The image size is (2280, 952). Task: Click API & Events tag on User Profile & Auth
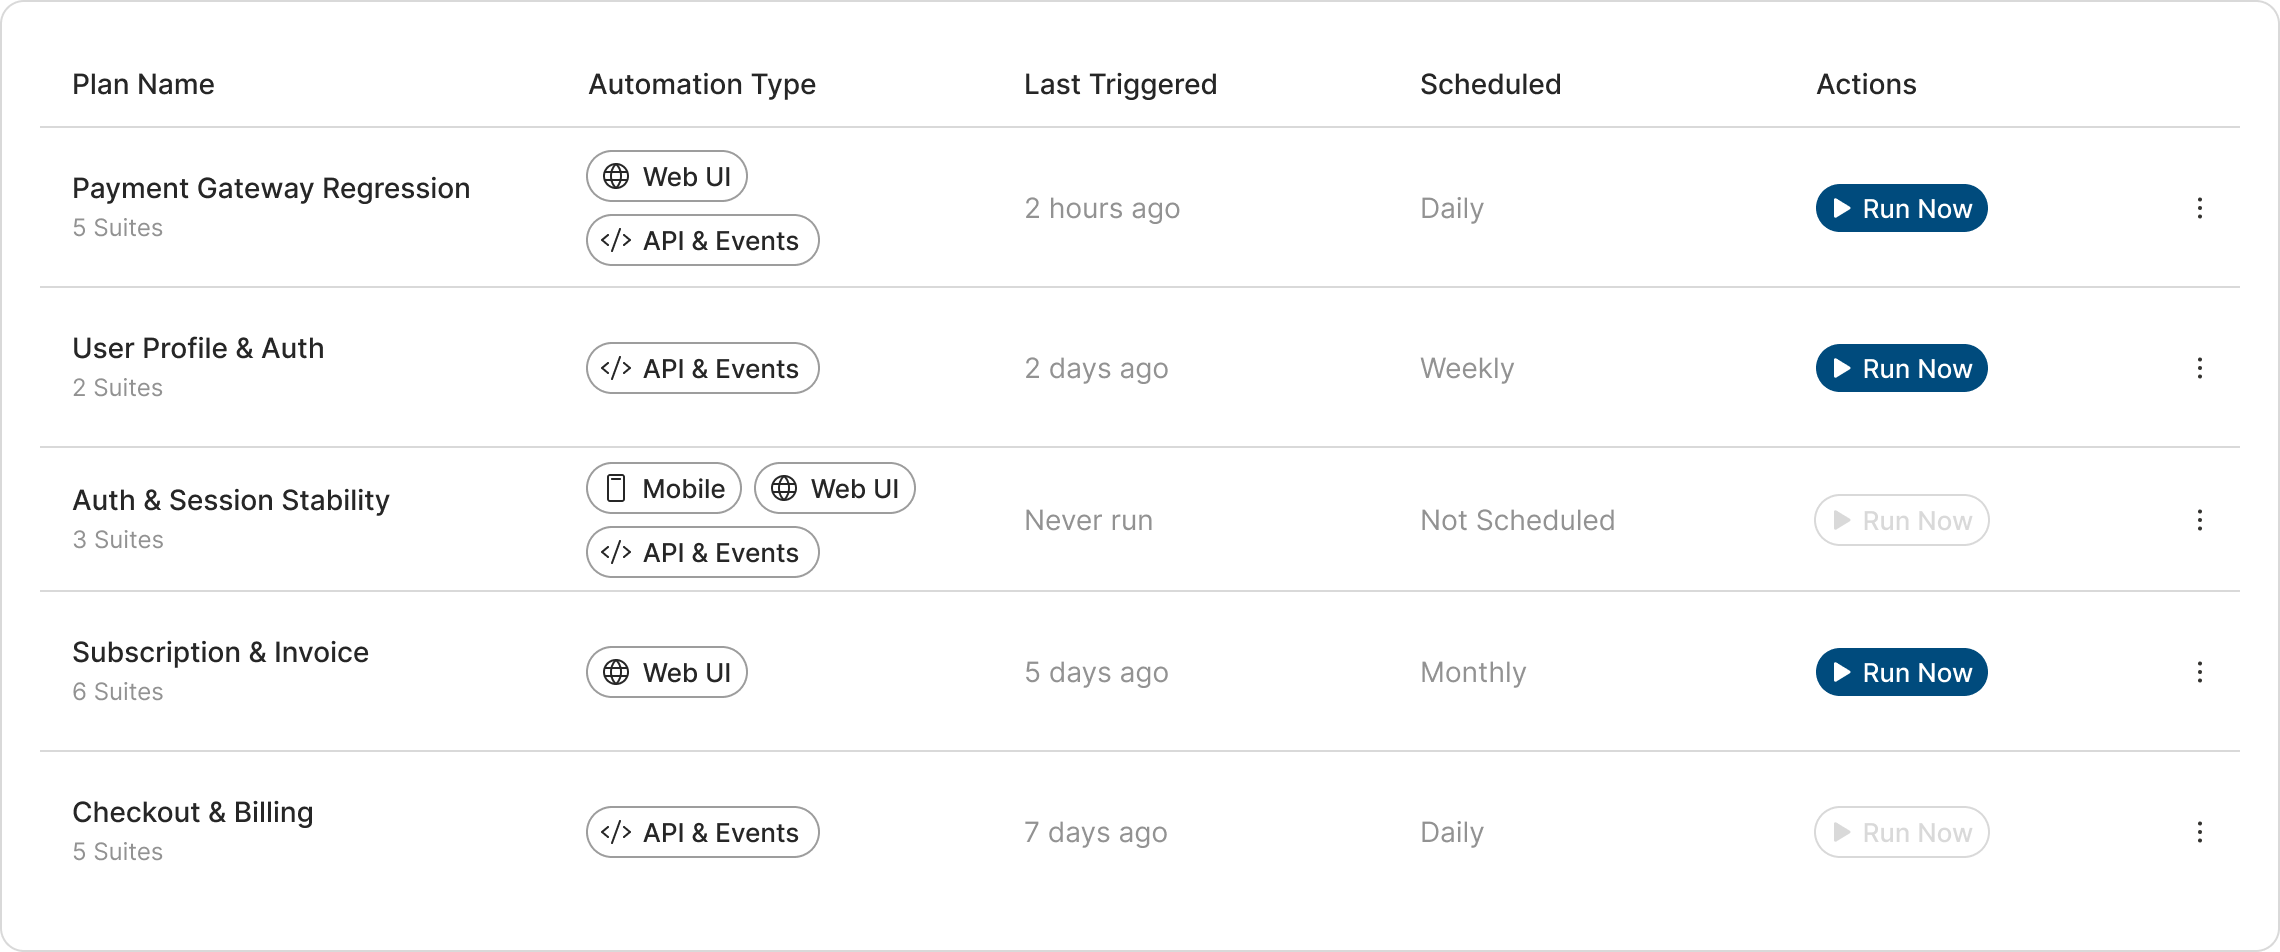click(x=702, y=368)
